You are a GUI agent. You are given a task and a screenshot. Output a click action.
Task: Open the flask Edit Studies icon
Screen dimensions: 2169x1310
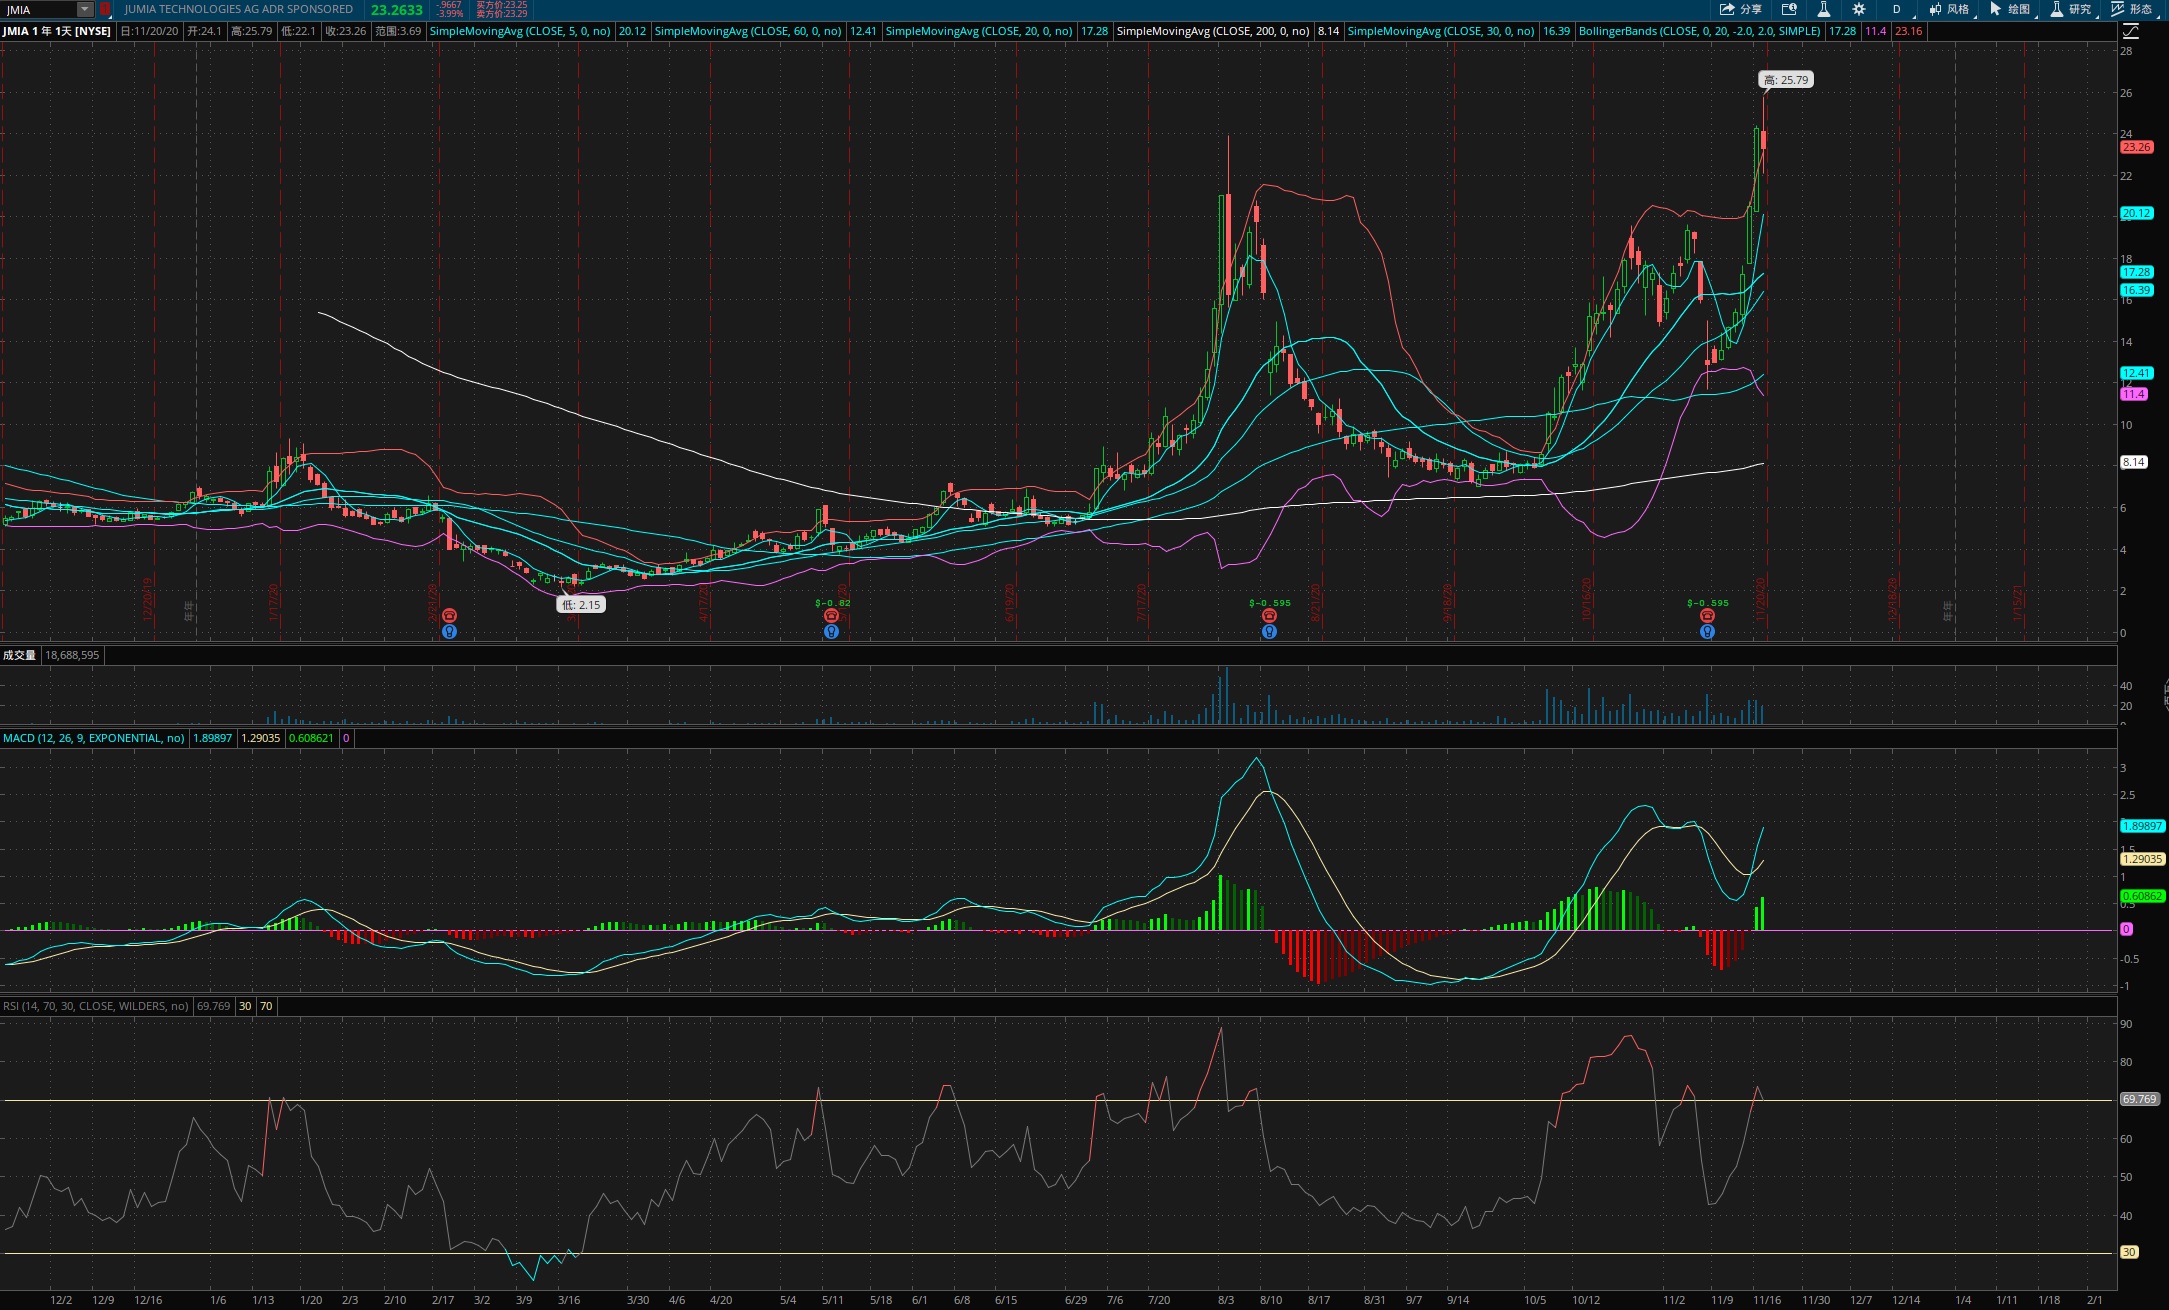(1823, 9)
